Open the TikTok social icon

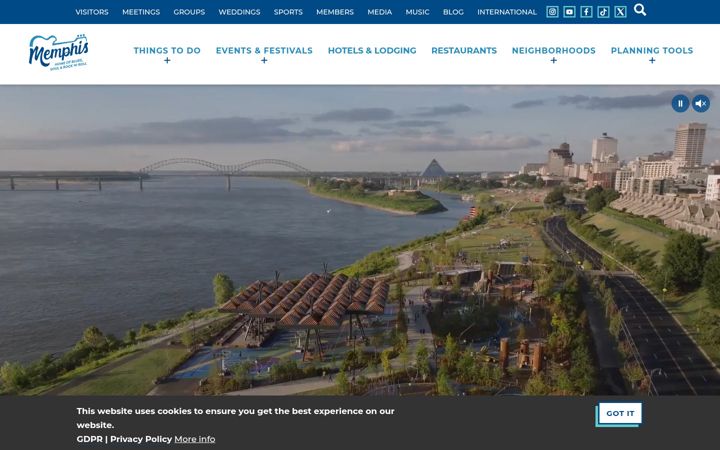603,12
